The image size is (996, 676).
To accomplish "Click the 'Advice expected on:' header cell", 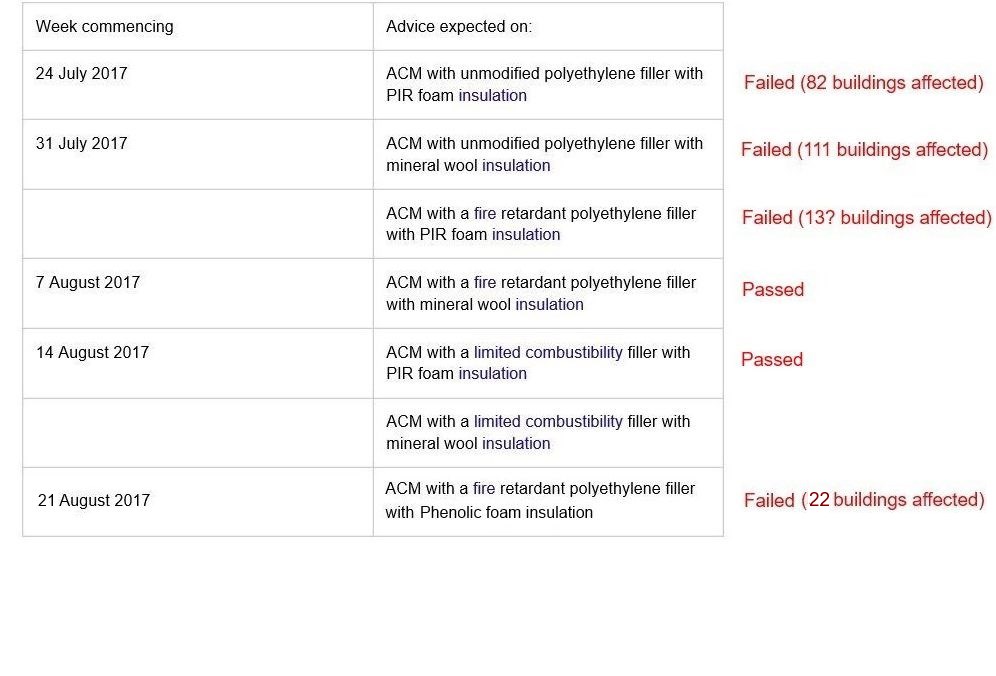I will (548, 27).
